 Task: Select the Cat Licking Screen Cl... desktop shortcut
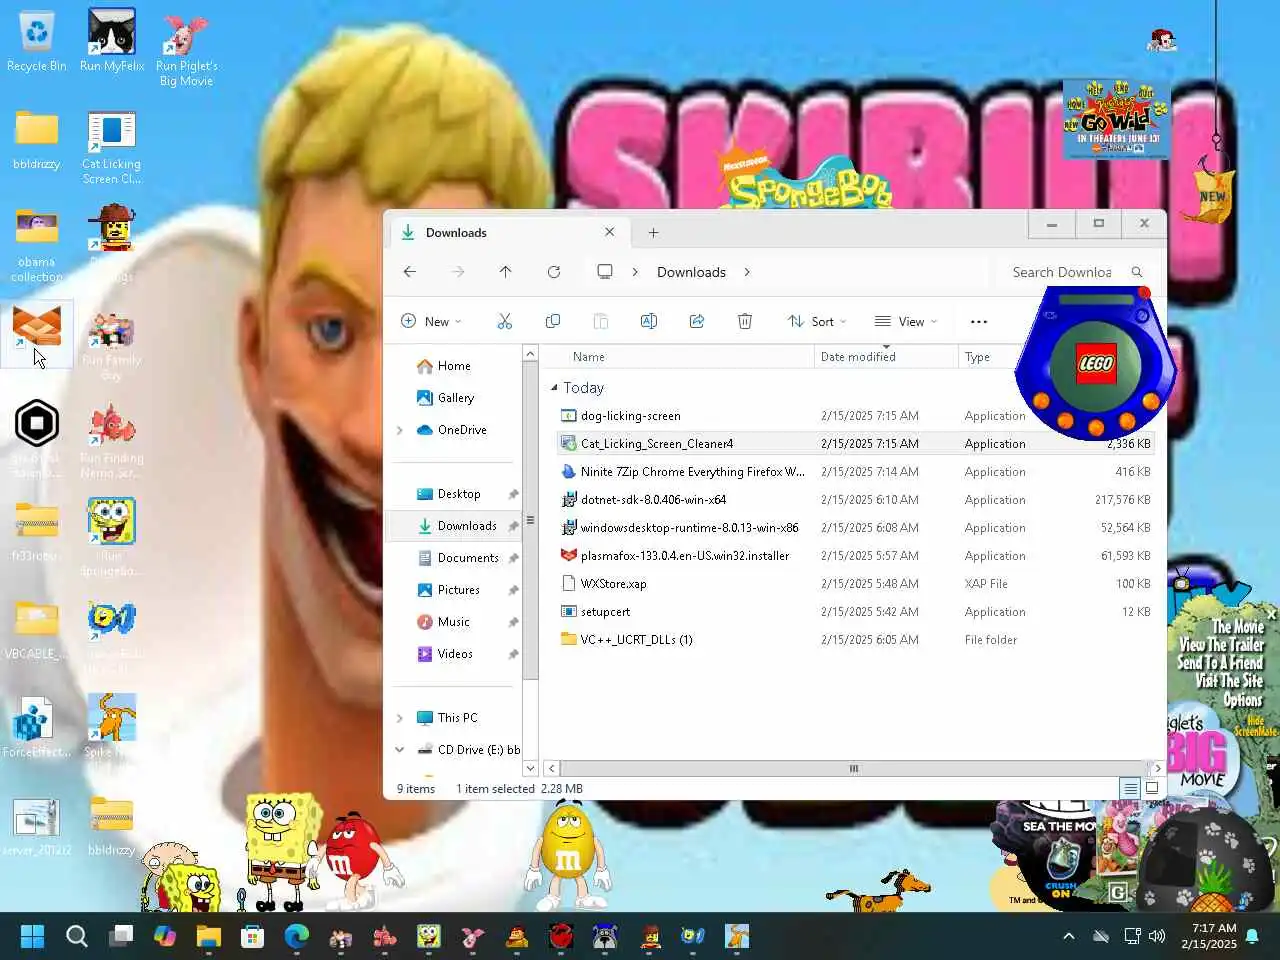112,148
